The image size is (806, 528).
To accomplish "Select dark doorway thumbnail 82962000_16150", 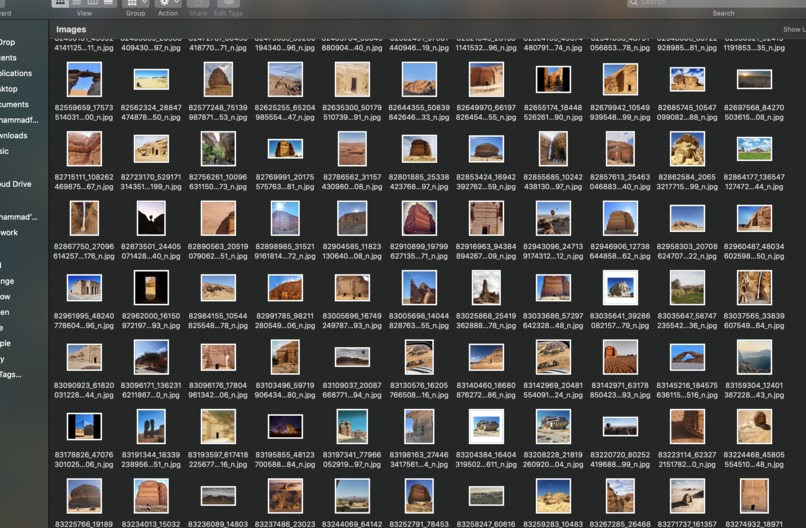I will 151,287.
